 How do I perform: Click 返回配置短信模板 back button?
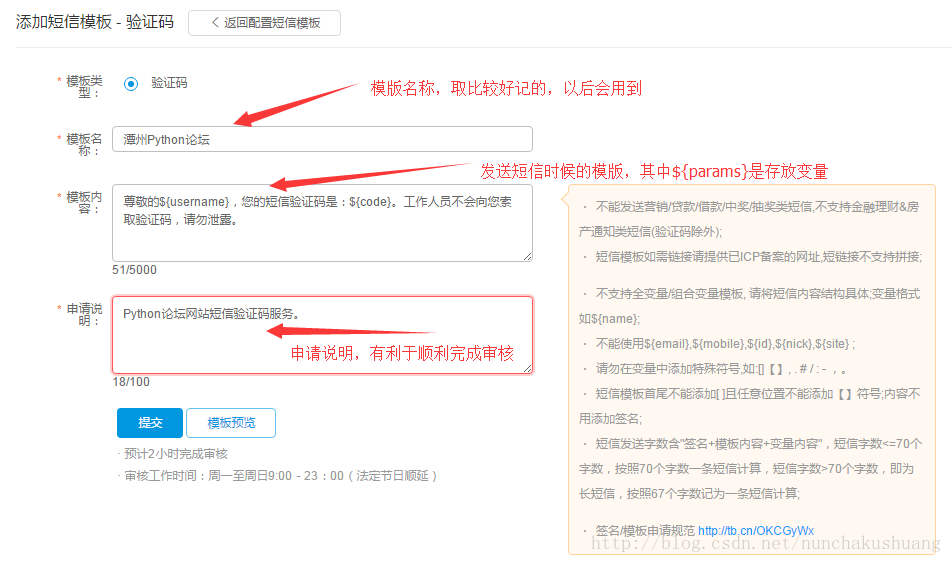264,23
